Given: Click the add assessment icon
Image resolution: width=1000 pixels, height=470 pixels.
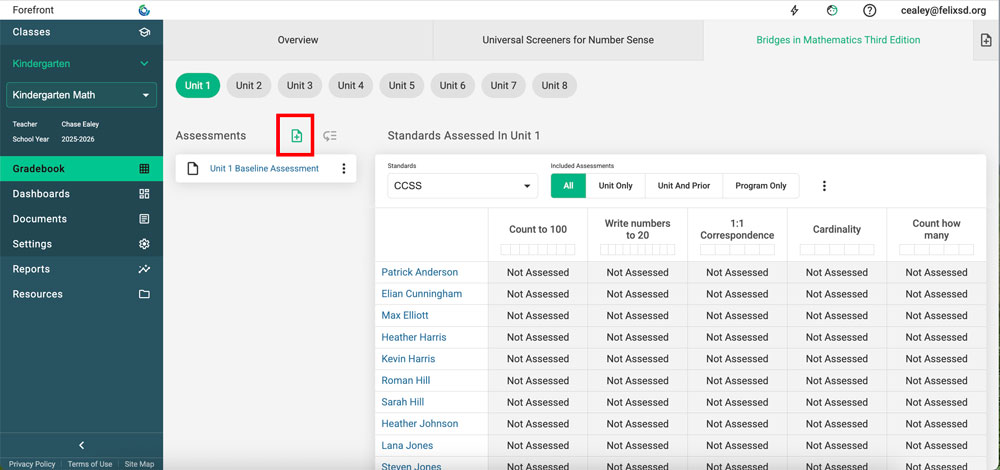Looking at the screenshot, I should (x=296, y=136).
